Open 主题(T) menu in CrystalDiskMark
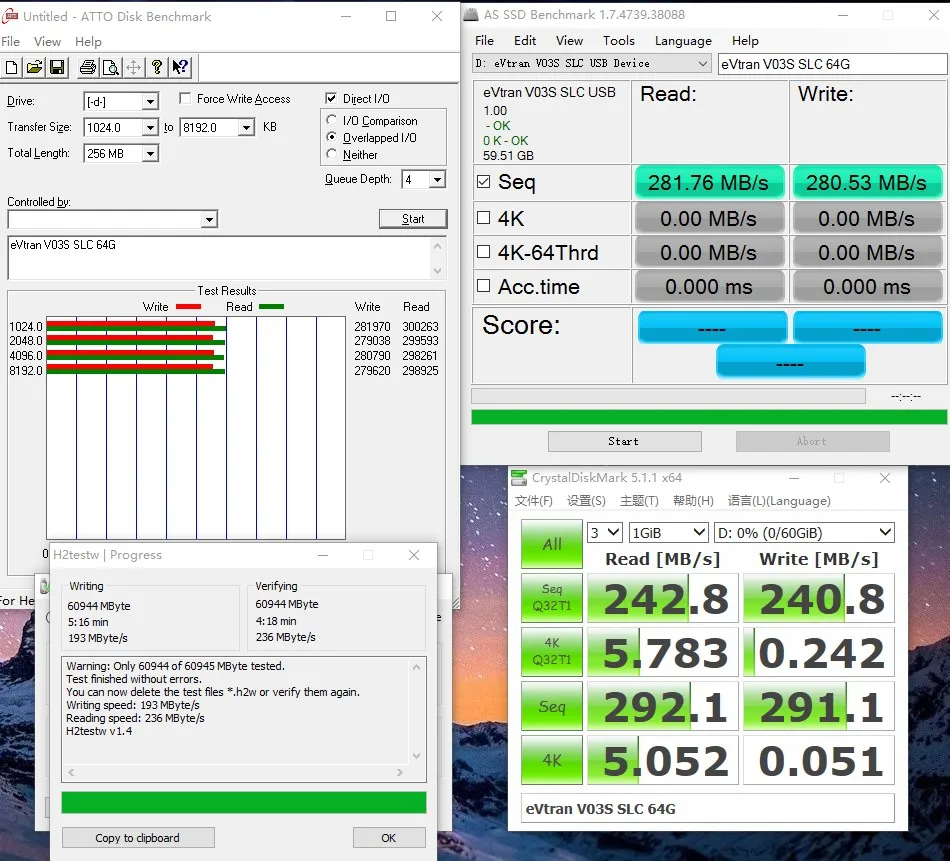Image resolution: width=950 pixels, height=861 pixels. coord(639,500)
